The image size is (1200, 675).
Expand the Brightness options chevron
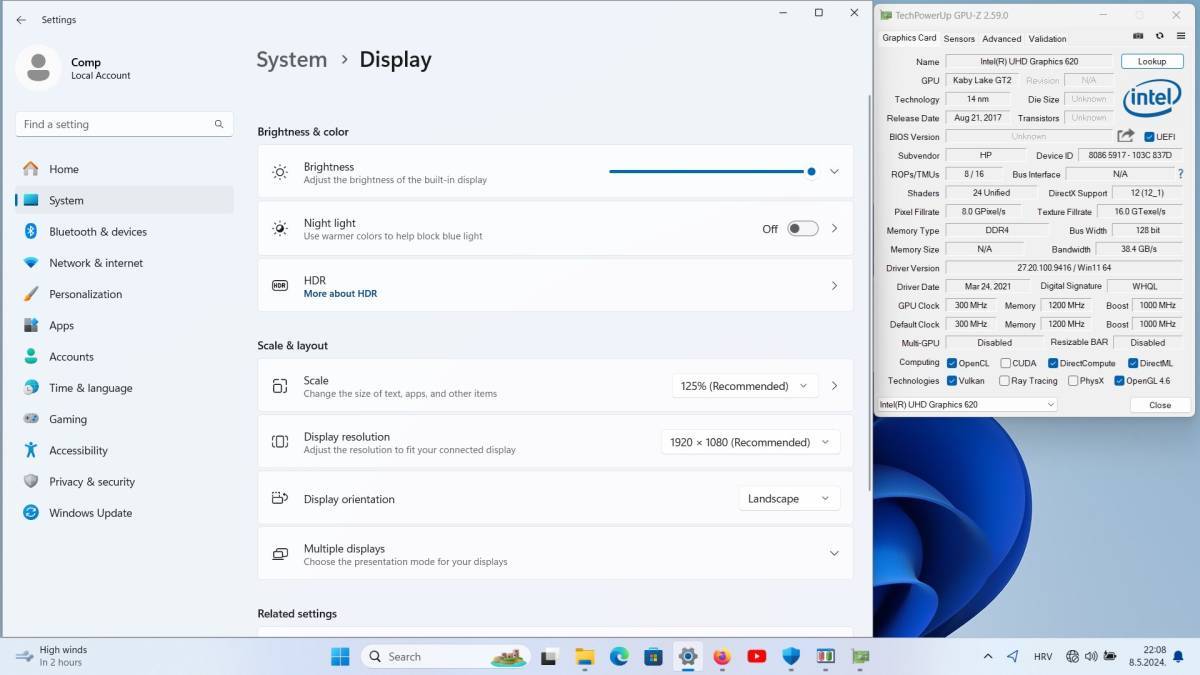(x=834, y=172)
